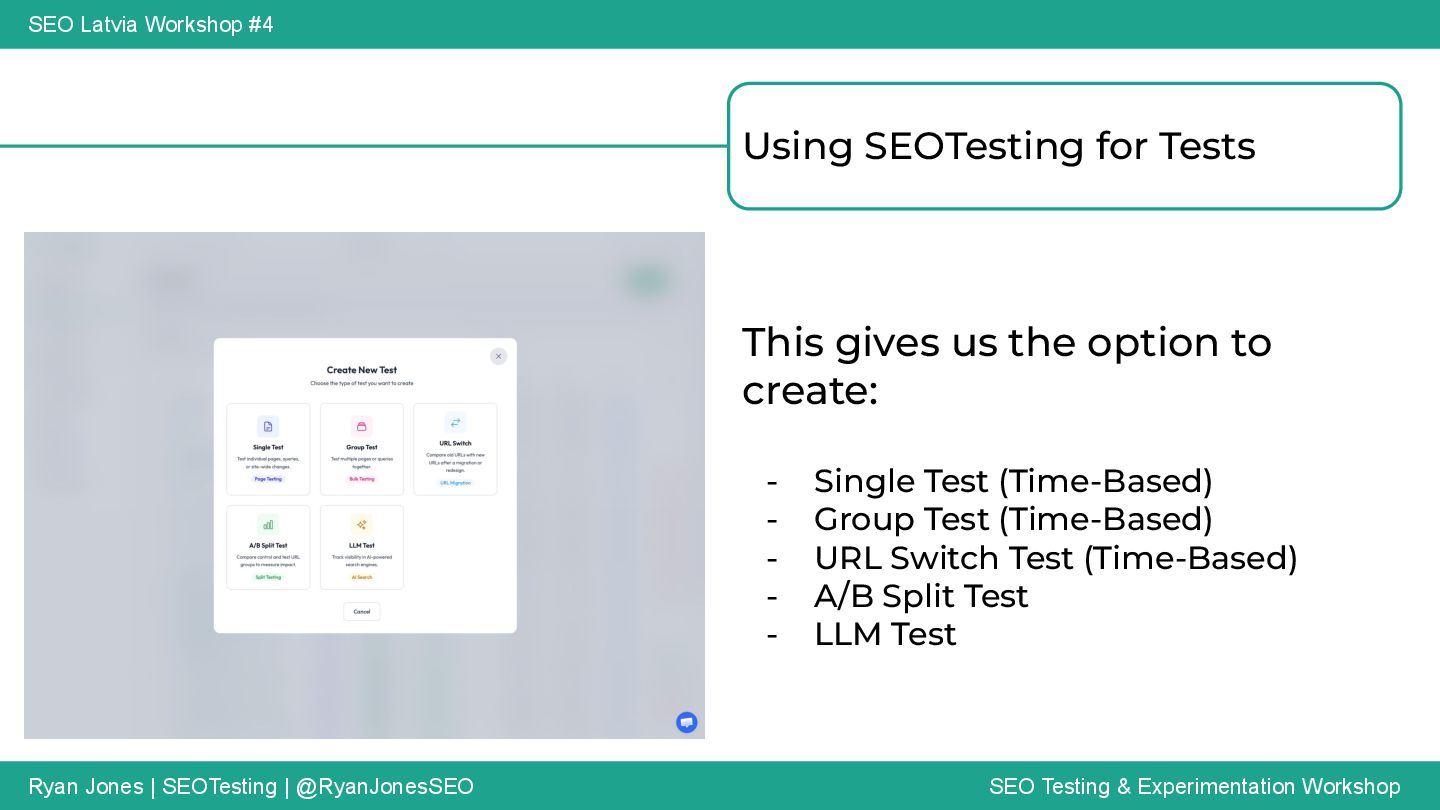Click the 'Compare control and test URL' description
1440x810 pixels.
point(268,561)
